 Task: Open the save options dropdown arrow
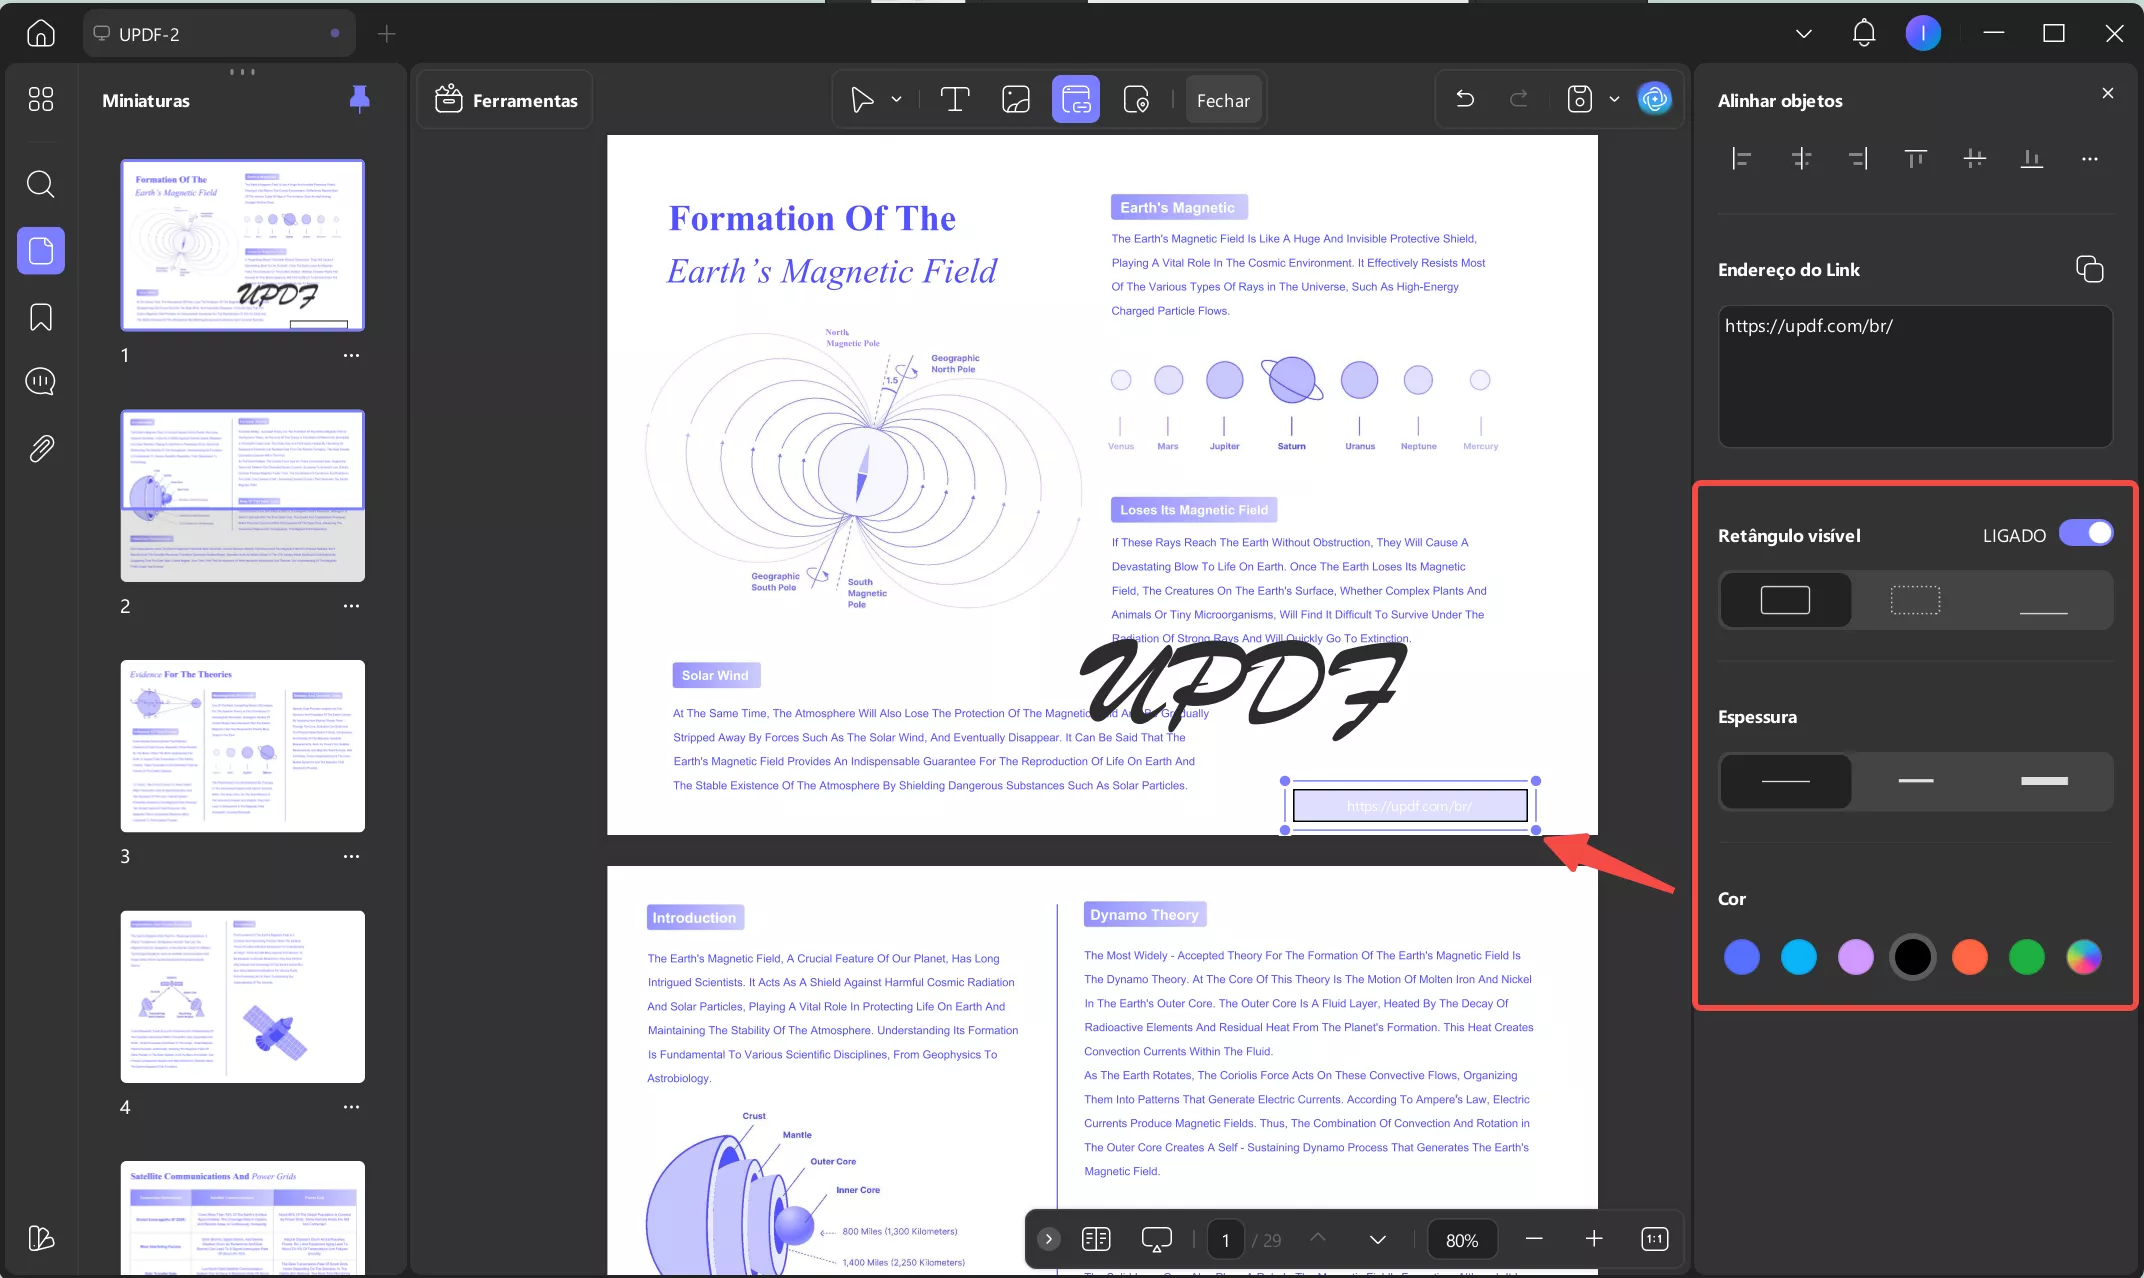pos(1613,99)
